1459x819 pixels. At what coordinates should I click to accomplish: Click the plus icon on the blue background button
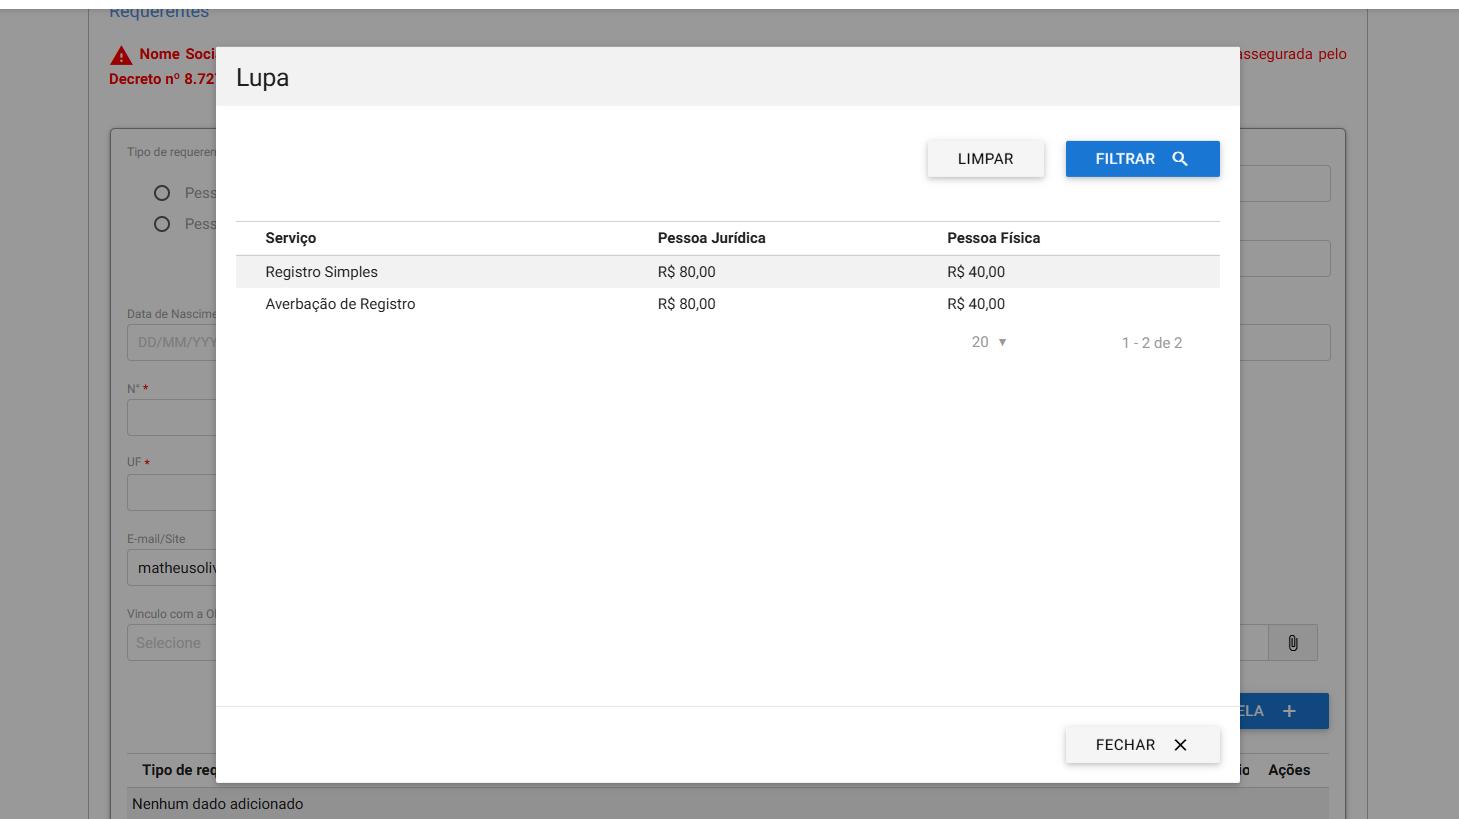tap(1289, 711)
